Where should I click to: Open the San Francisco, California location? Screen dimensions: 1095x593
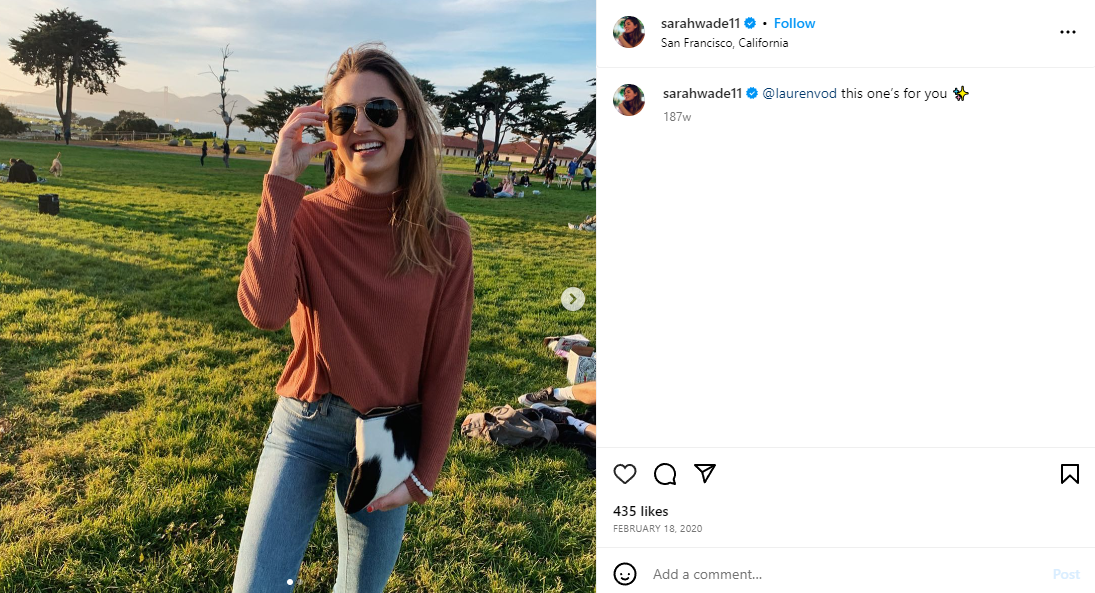click(724, 43)
